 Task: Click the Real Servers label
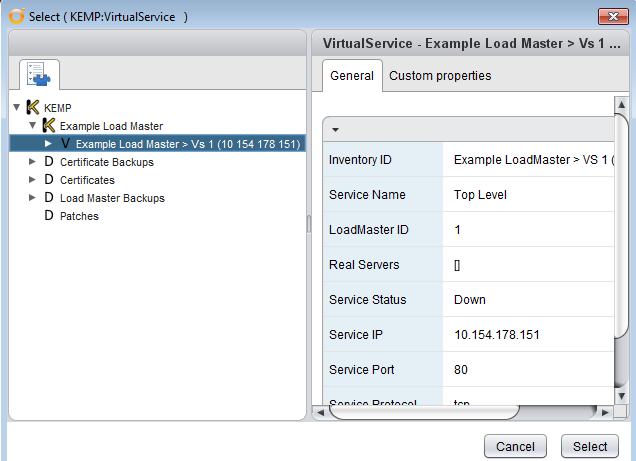[x=364, y=264]
